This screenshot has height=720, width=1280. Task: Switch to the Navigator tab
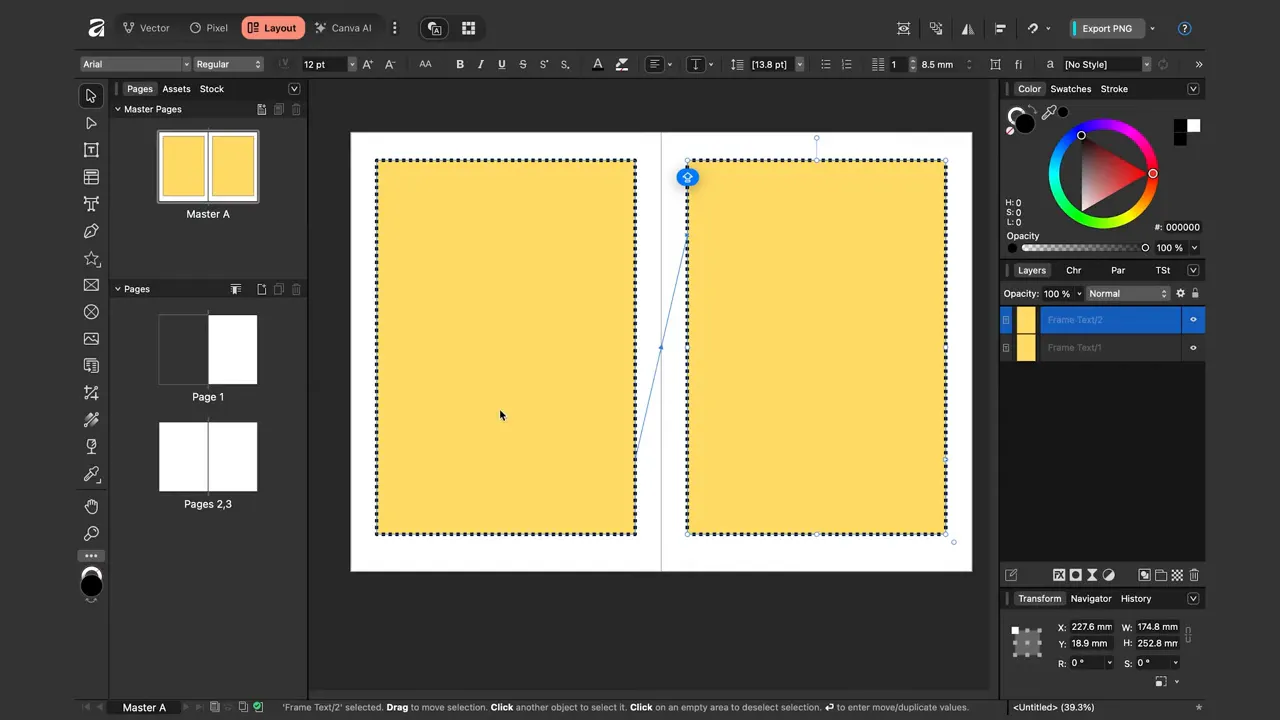1090,598
